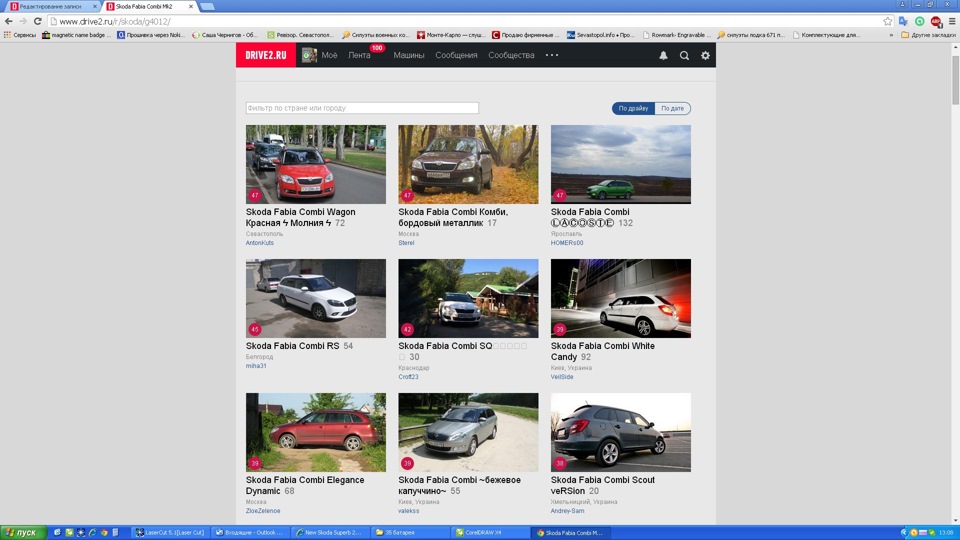Open user profile Andrey-Sam

(x=567, y=511)
